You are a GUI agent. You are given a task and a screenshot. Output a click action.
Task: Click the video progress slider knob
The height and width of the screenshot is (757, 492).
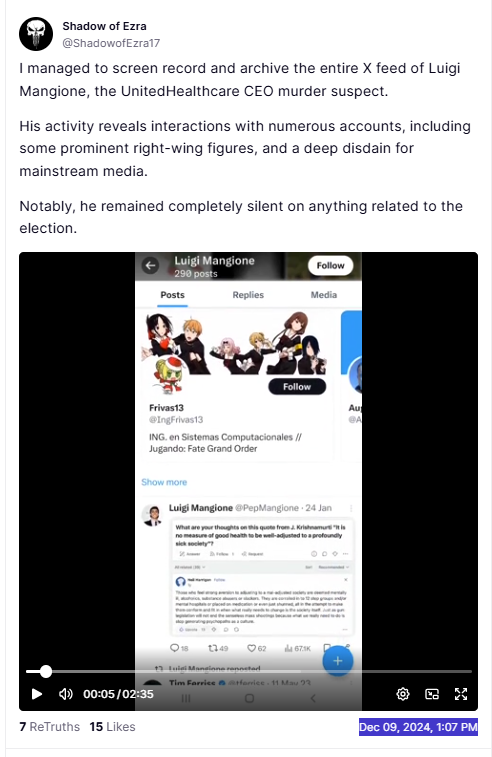click(46, 671)
